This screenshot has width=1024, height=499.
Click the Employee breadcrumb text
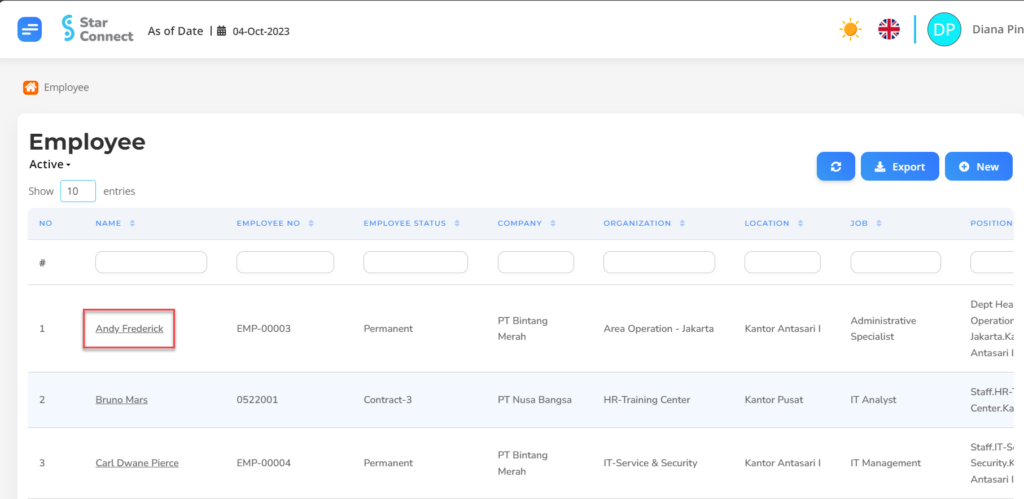pos(67,87)
